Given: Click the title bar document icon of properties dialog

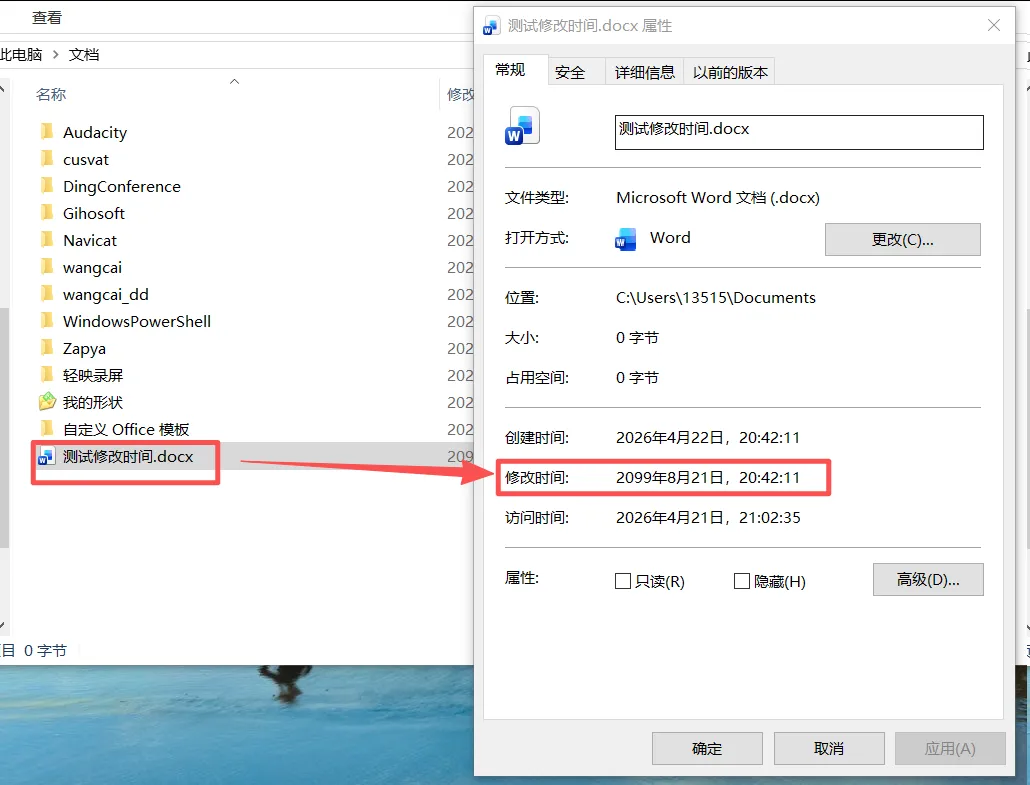Looking at the screenshot, I should [491, 26].
